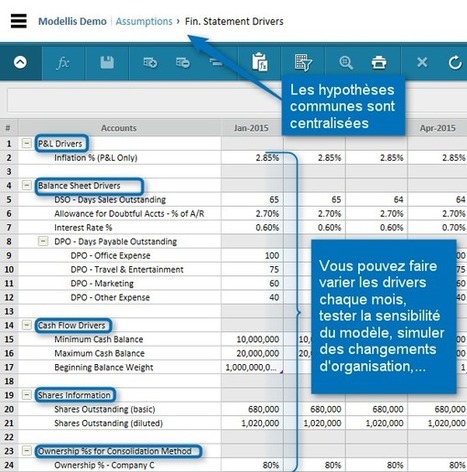Click the X cancel toolbar icon
The image size is (467, 472).
tap(422, 62)
